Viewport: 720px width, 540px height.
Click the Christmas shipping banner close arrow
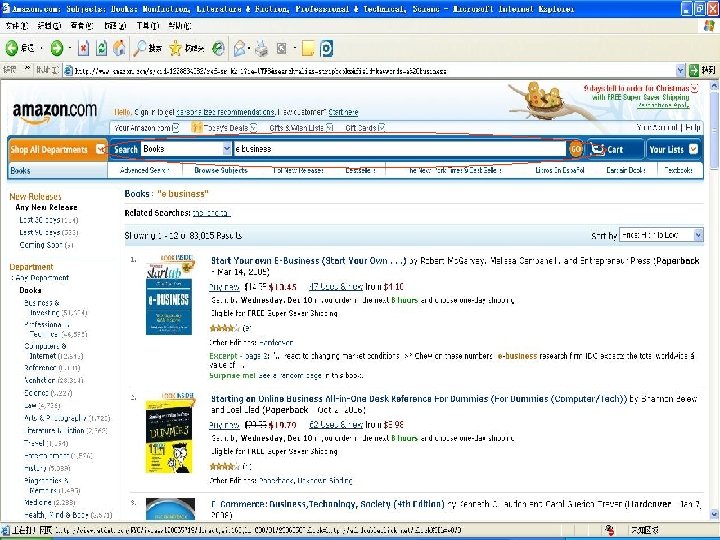pyautogui.click(x=694, y=88)
